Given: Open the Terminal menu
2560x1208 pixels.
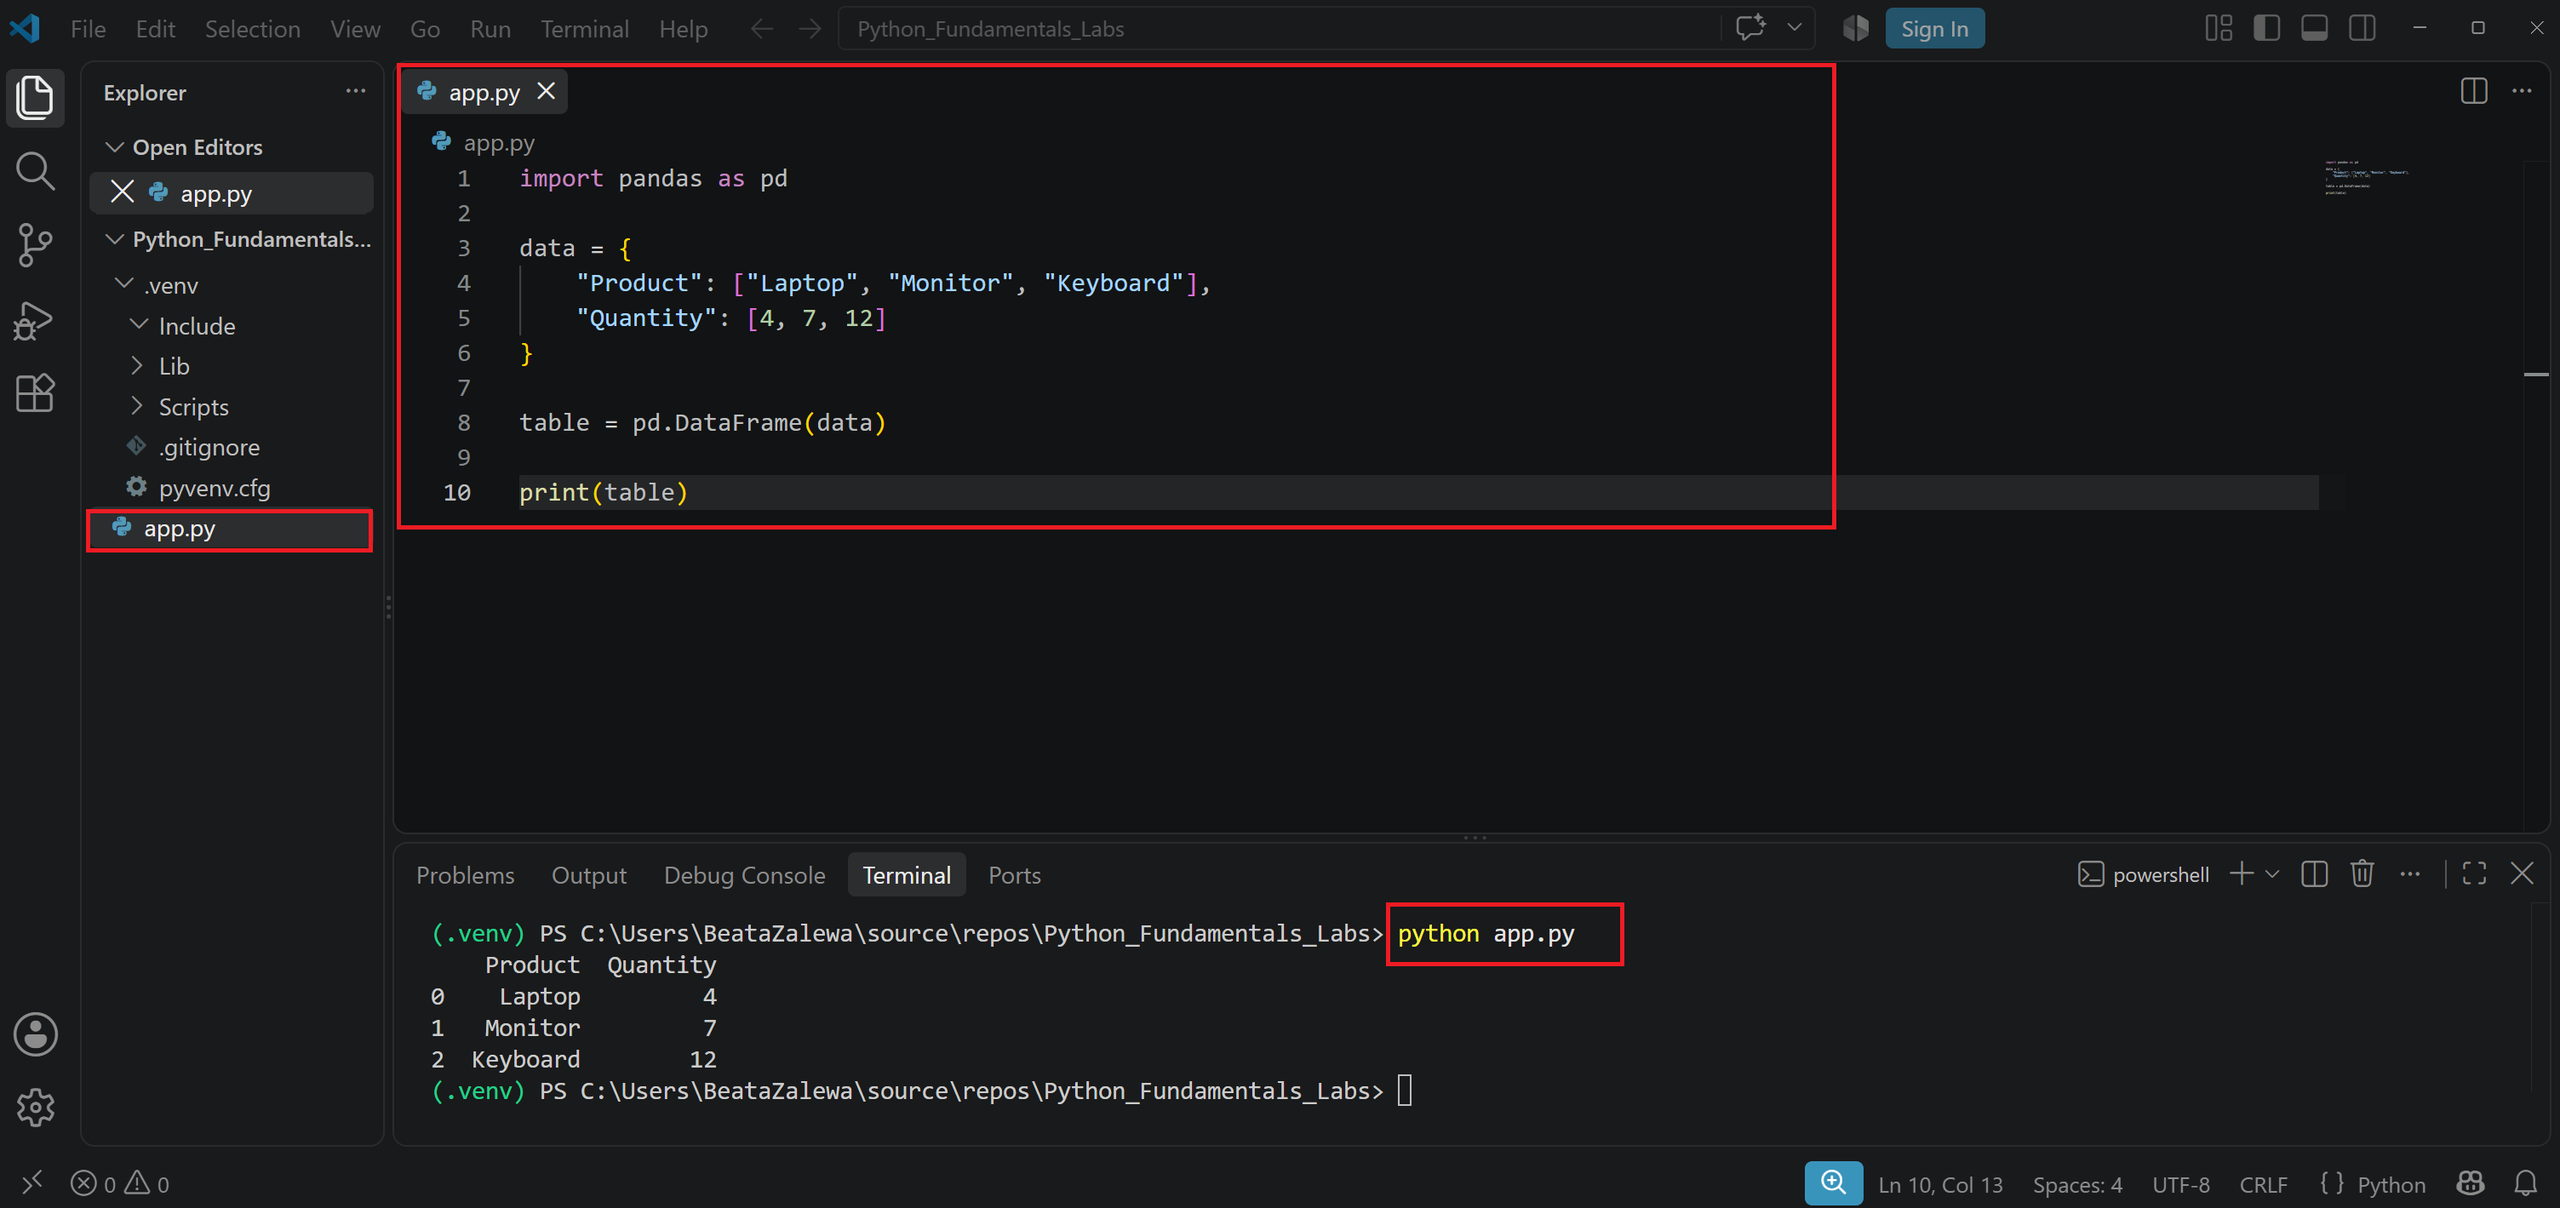Looking at the screenshot, I should coord(584,29).
